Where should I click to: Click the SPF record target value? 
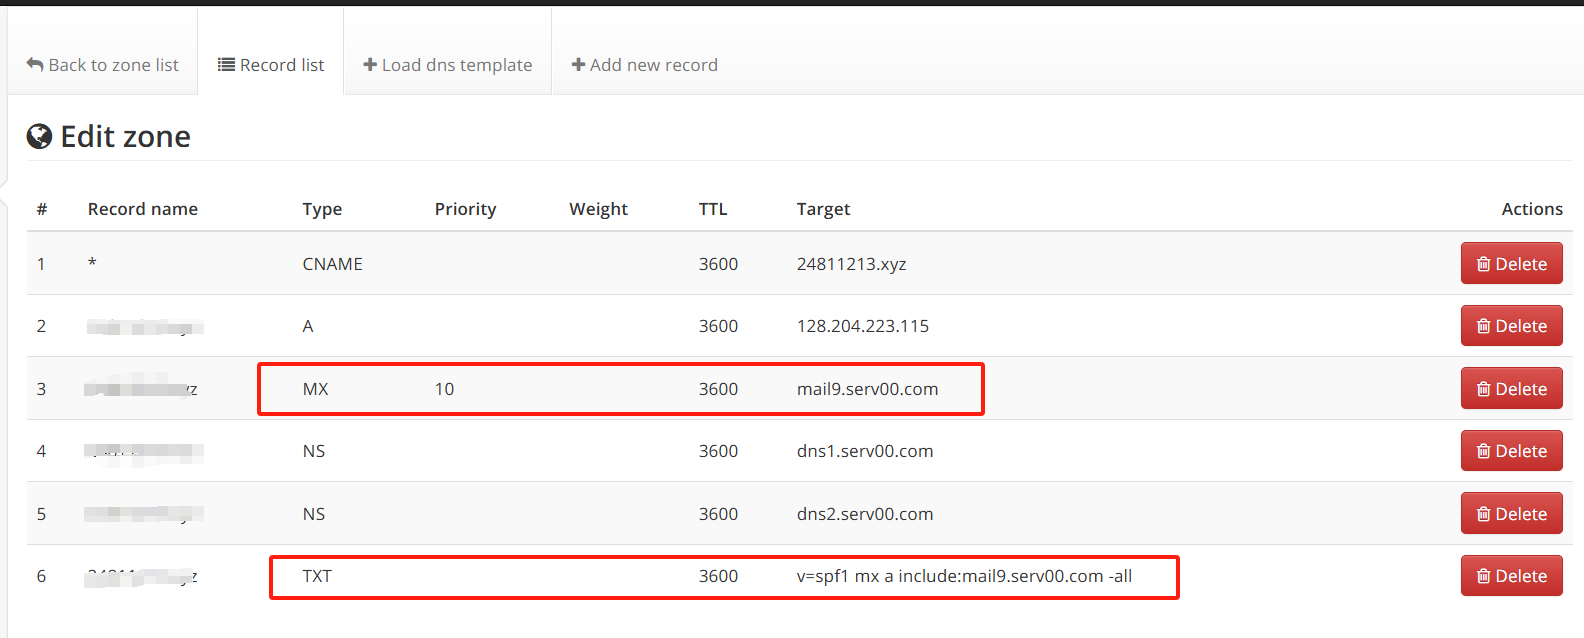pos(964,576)
